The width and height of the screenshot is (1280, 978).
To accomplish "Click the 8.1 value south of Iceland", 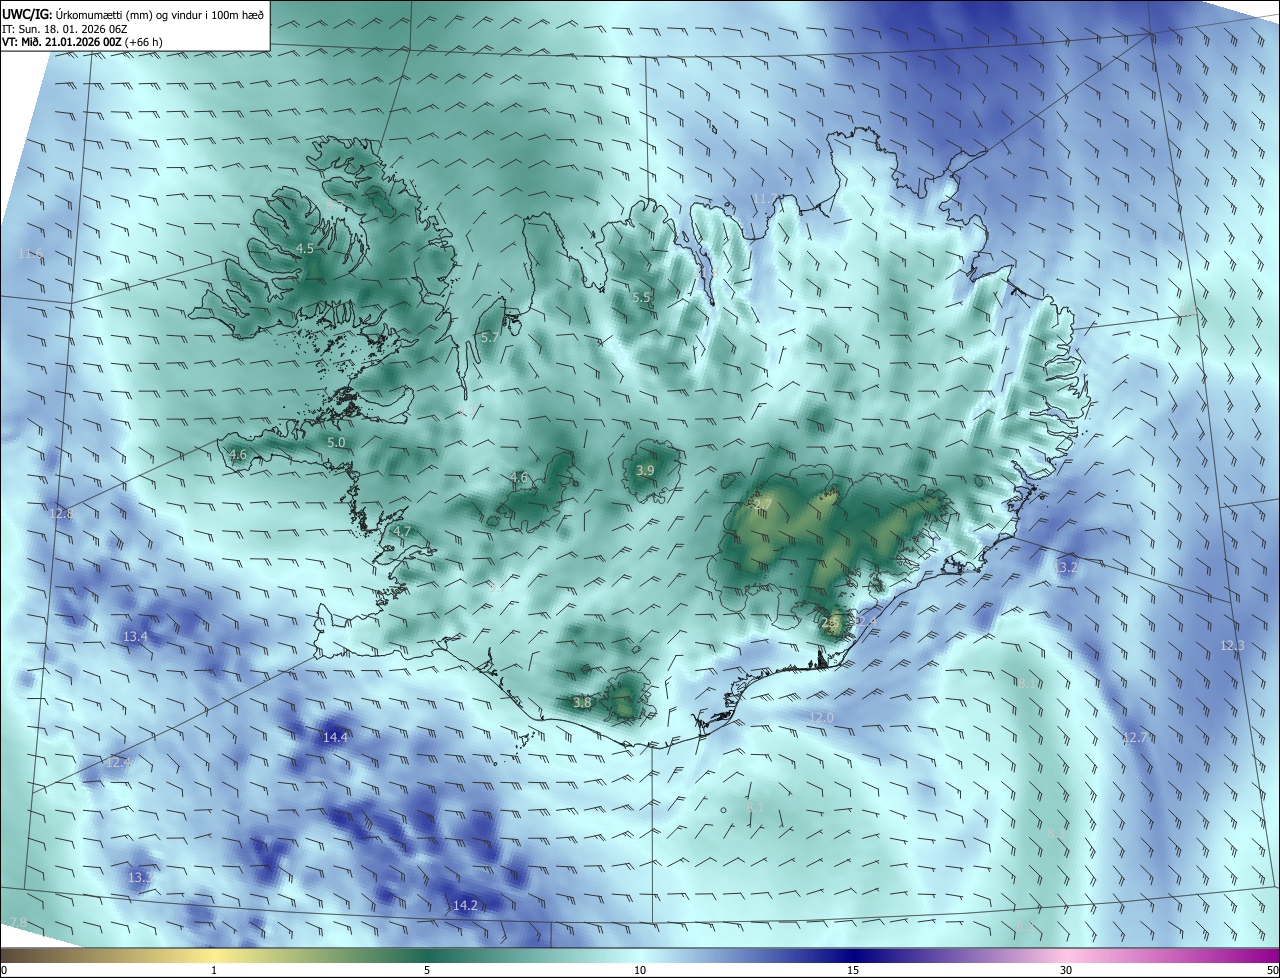I will point(755,807).
